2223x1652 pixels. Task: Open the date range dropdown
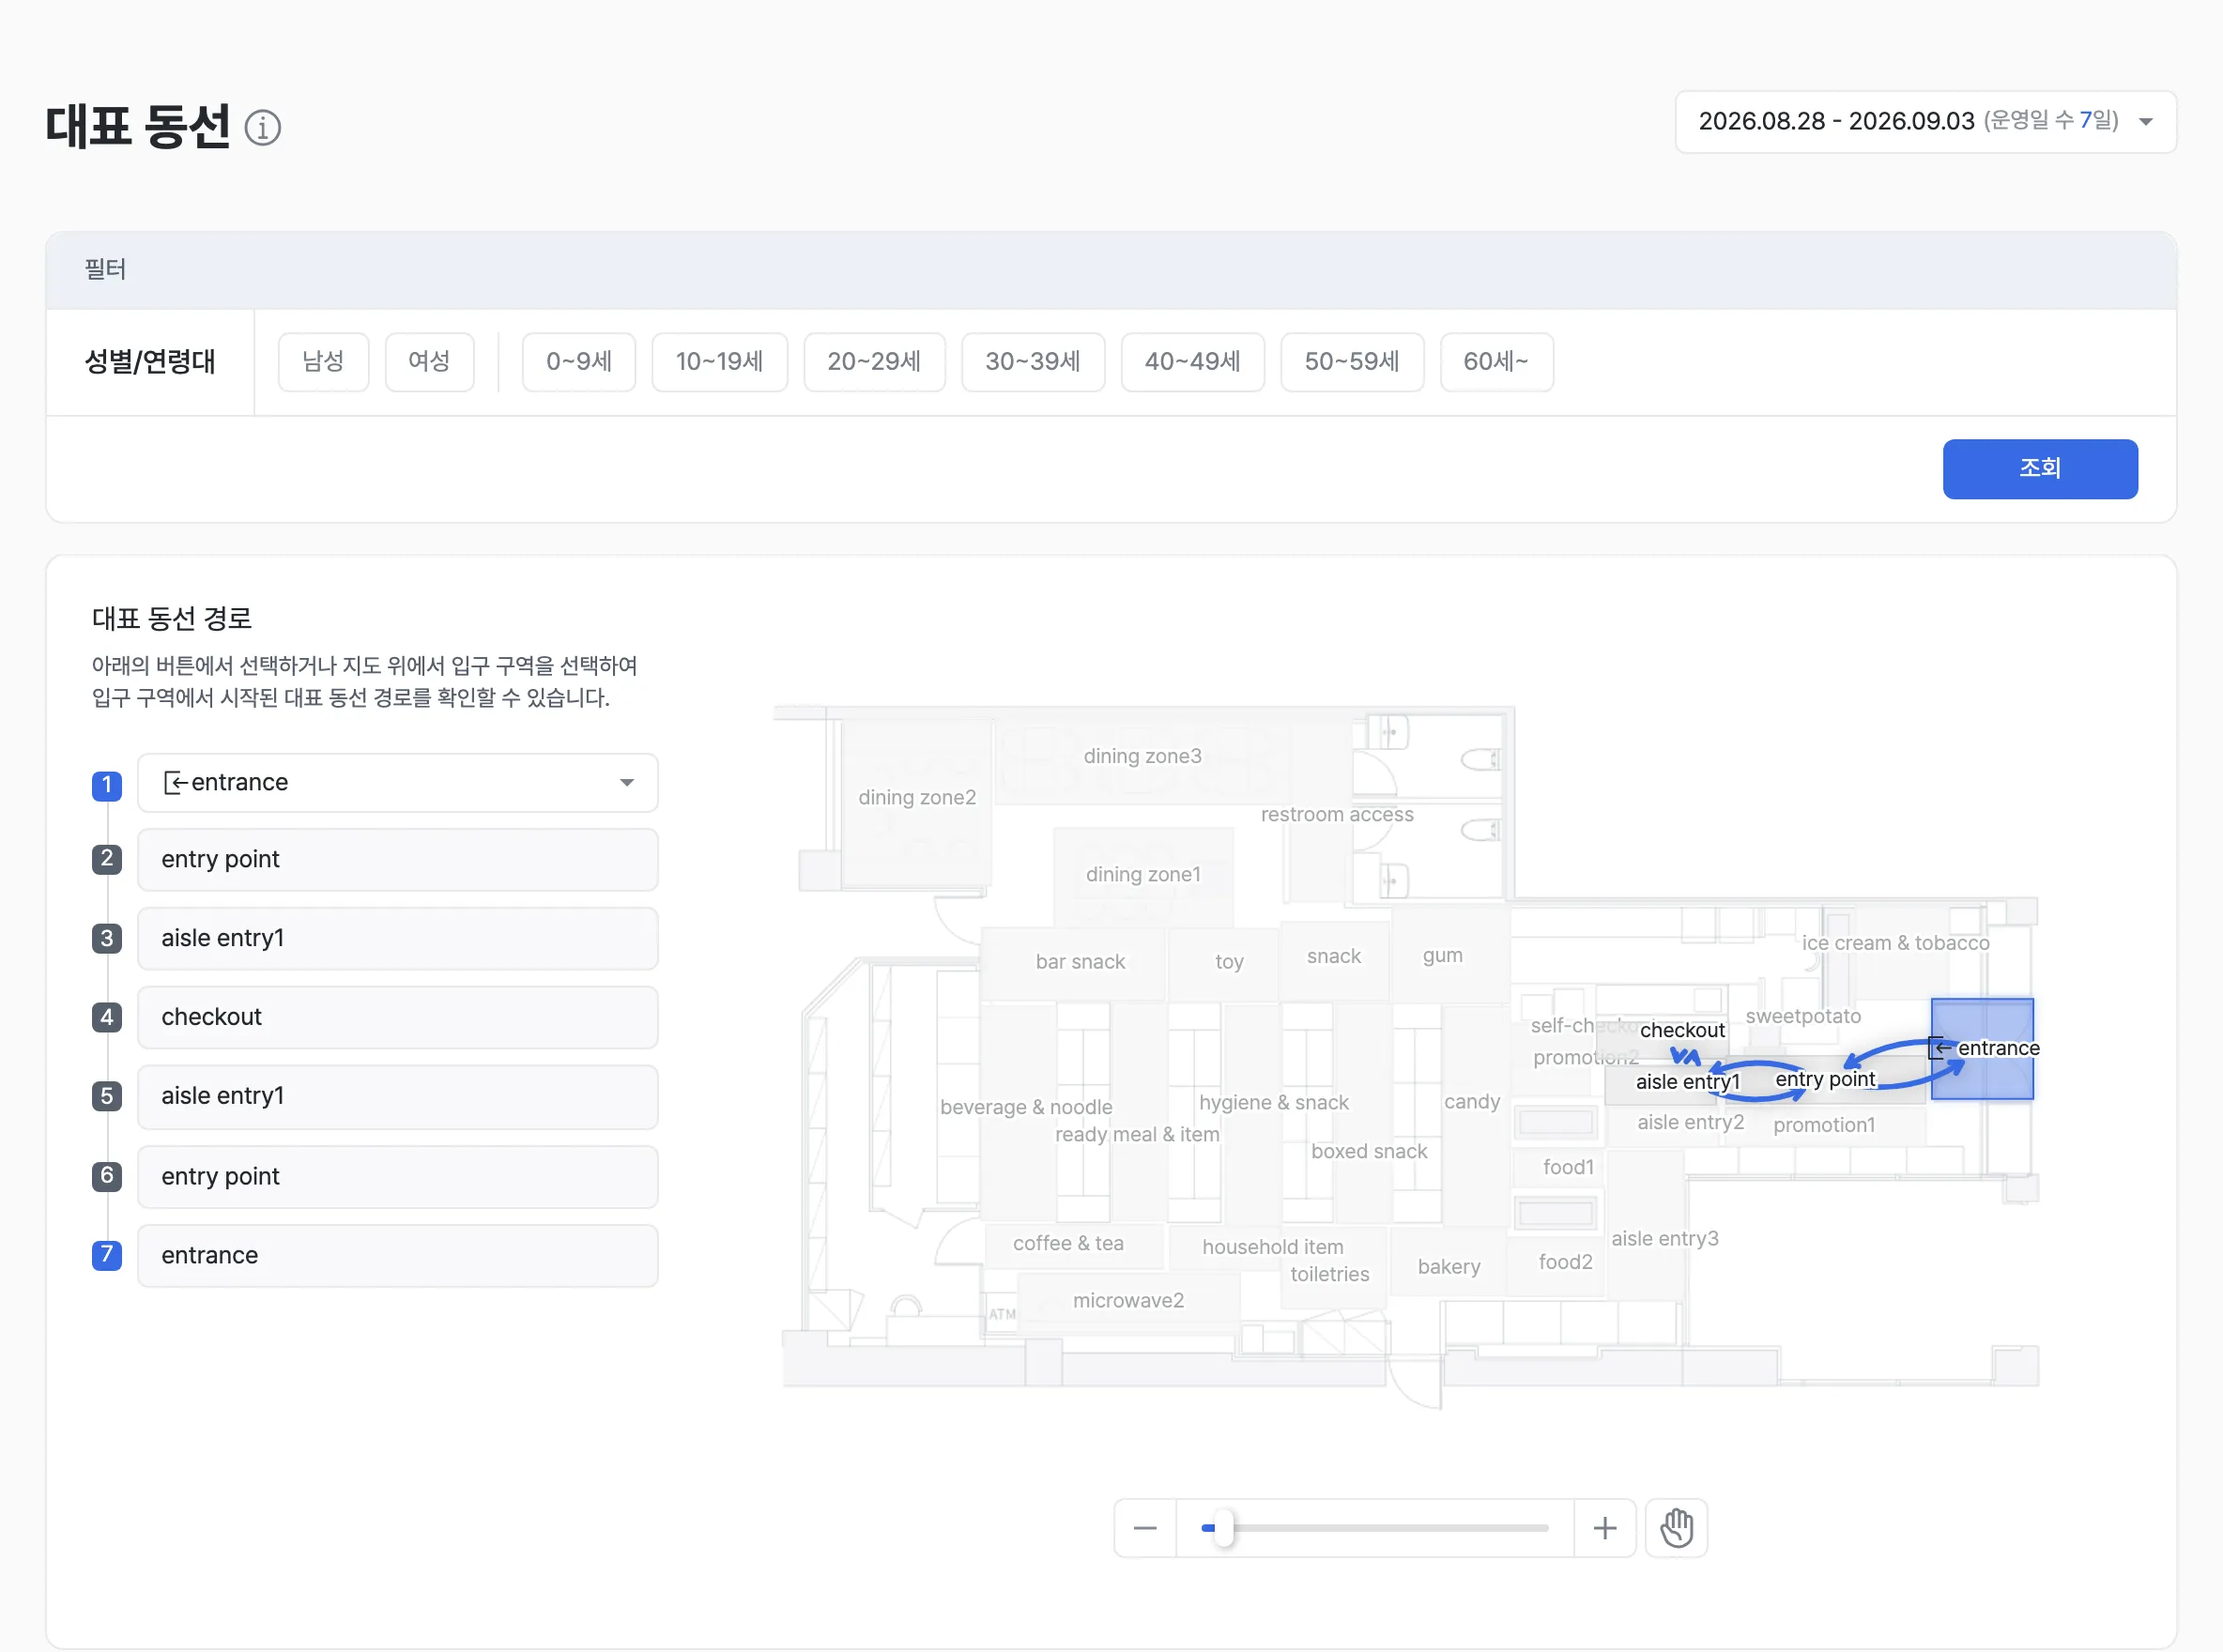tap(1925, 121)
